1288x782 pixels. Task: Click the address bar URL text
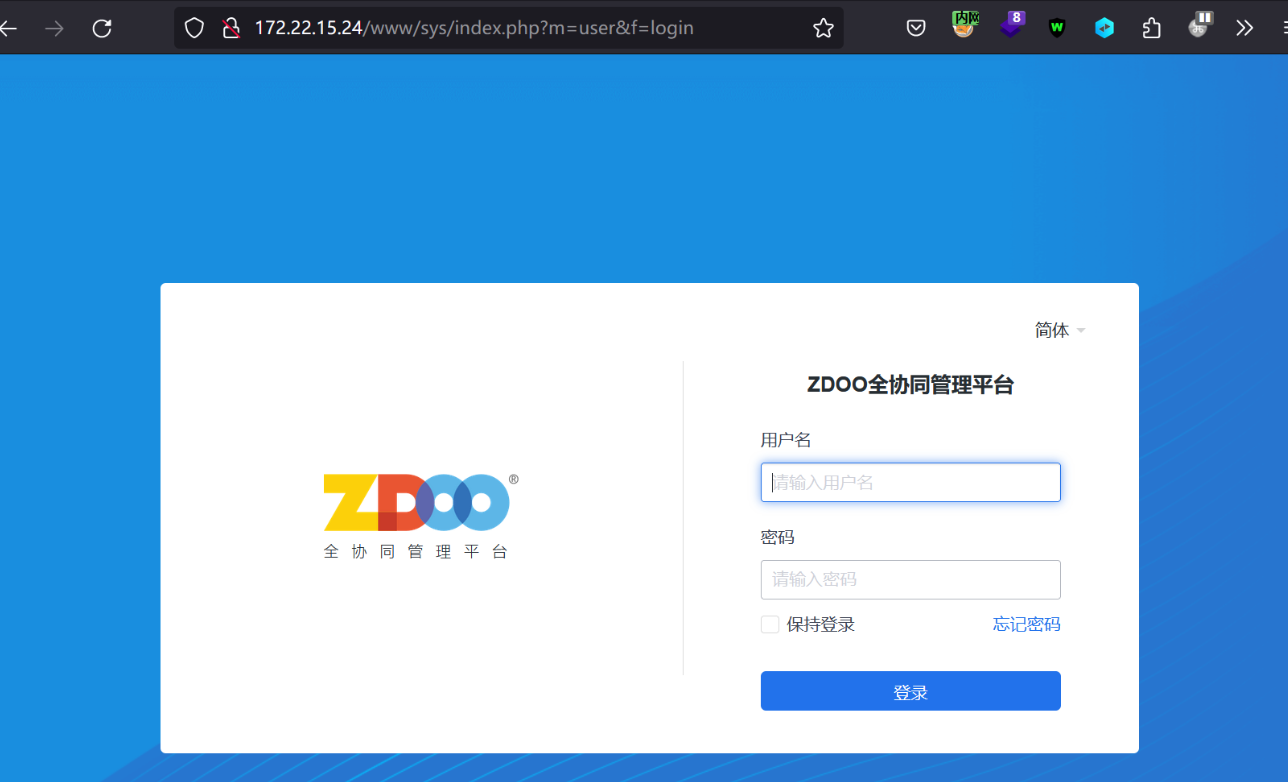(x=474, y=28)
